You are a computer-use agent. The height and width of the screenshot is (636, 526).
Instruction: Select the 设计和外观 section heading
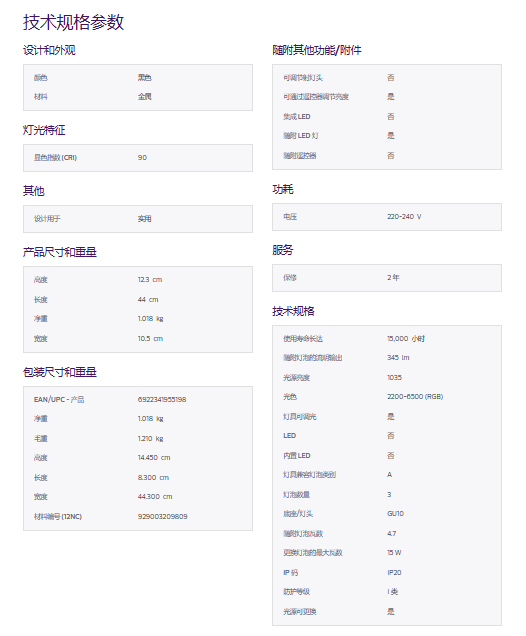click(x=49, y=50)
